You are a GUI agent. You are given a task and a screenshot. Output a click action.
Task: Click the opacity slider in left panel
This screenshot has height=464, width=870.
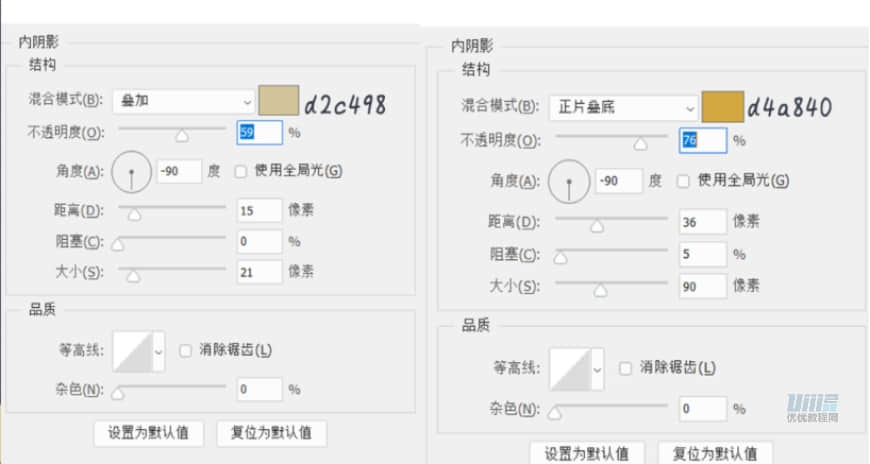point(172,132)
